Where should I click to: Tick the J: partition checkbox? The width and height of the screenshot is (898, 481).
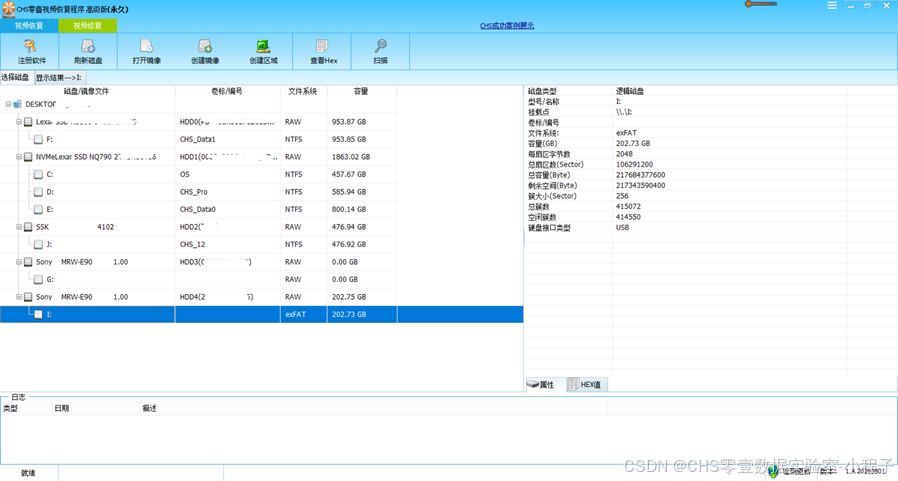click(x=38, y=245)
